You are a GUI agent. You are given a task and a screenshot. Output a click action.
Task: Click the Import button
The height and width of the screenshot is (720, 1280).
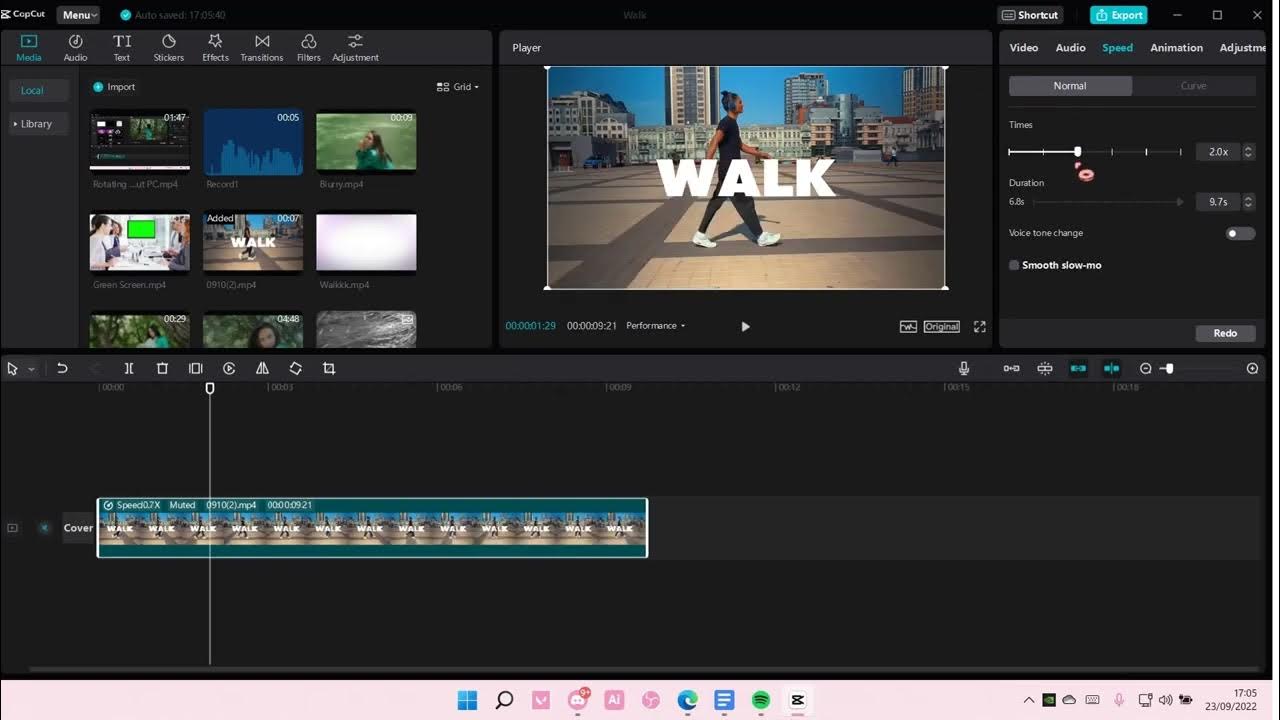click(114, 87)
